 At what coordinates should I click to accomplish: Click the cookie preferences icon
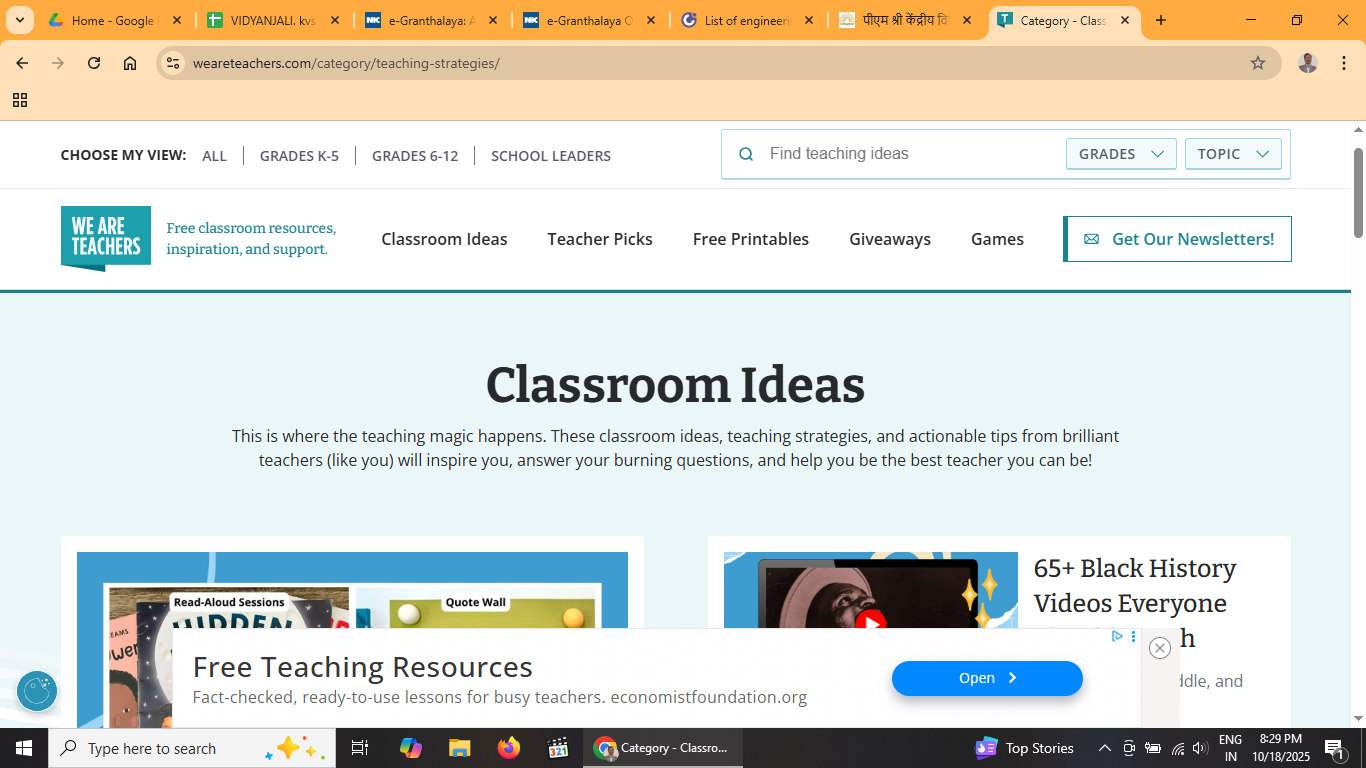[37, 691]
